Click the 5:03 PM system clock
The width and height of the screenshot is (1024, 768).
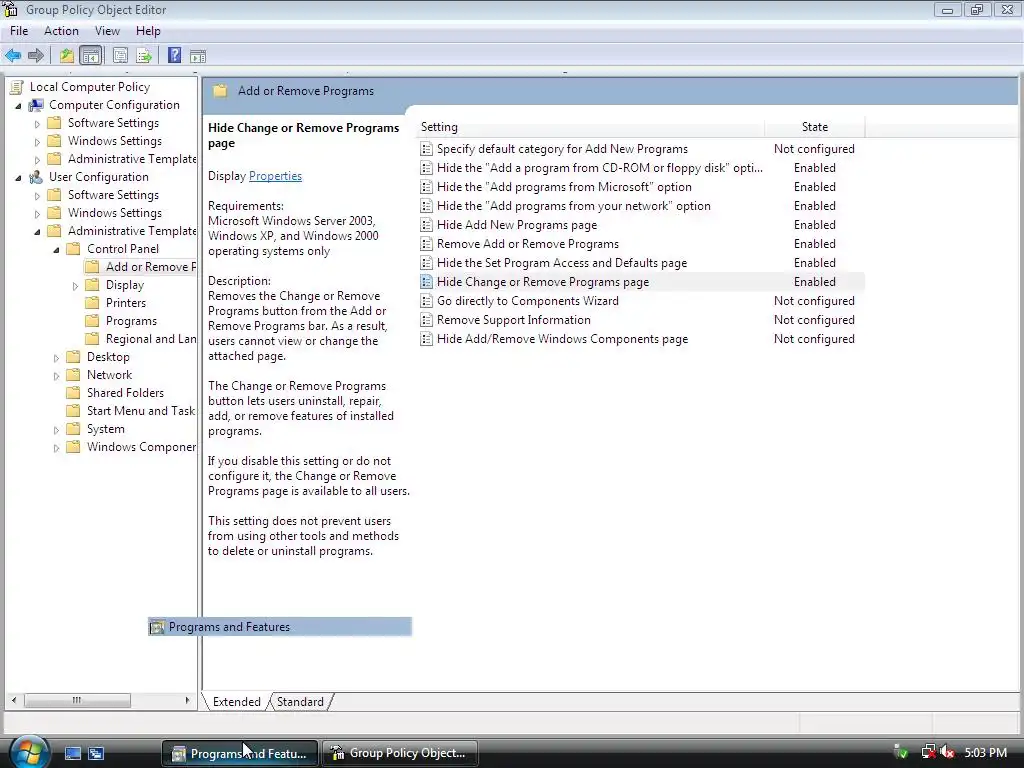coord(985,752)
